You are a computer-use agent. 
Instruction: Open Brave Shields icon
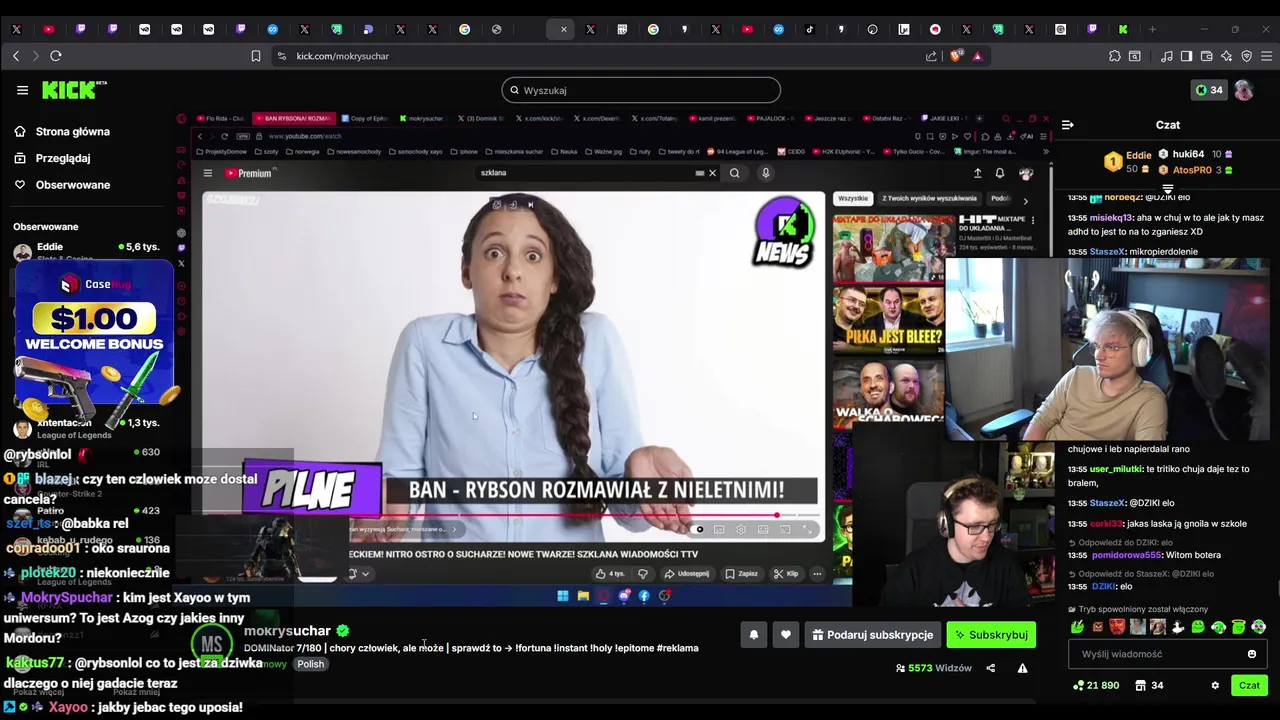coord(957,56)
